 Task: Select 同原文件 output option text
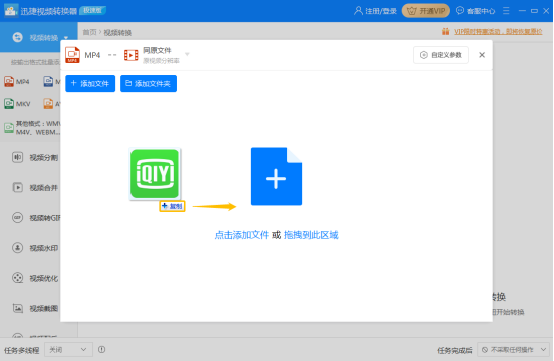click(157, 51)
